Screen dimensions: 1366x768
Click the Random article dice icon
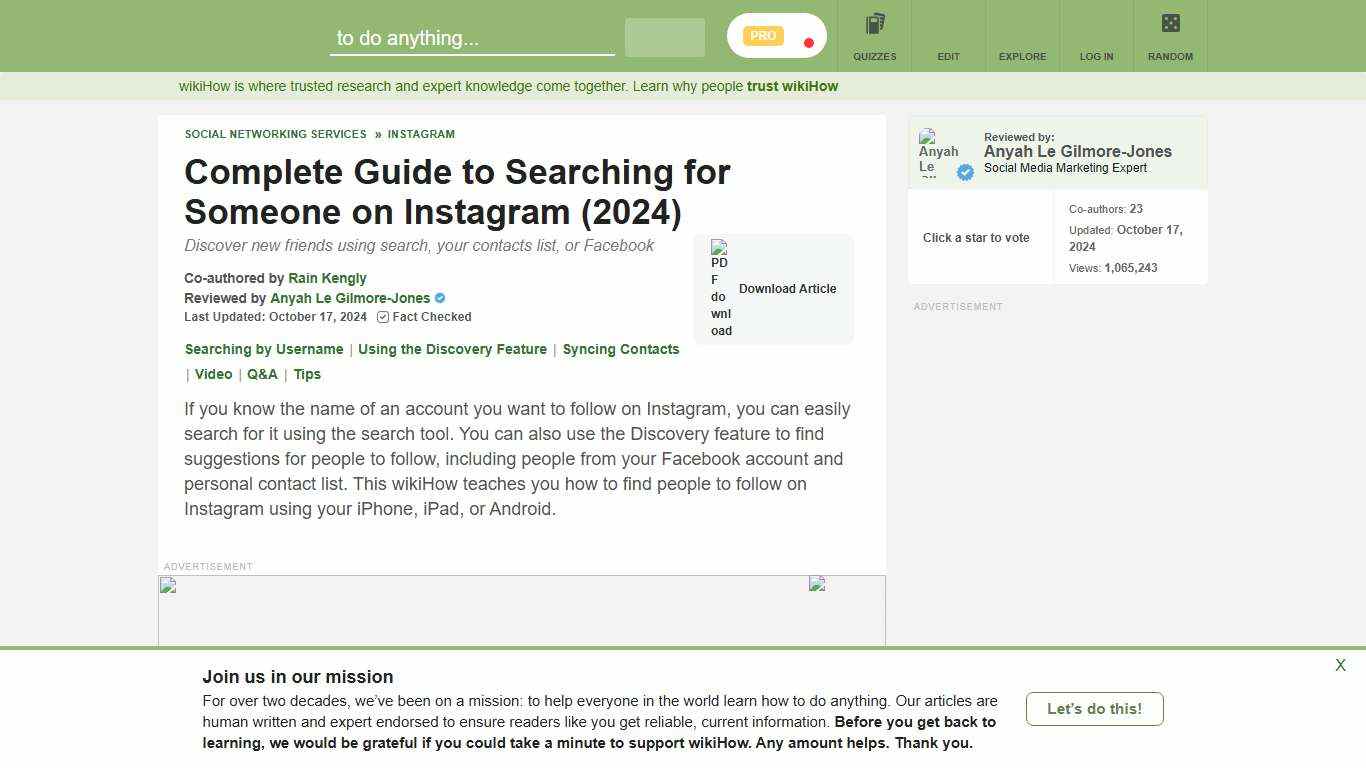point(1170,22)
